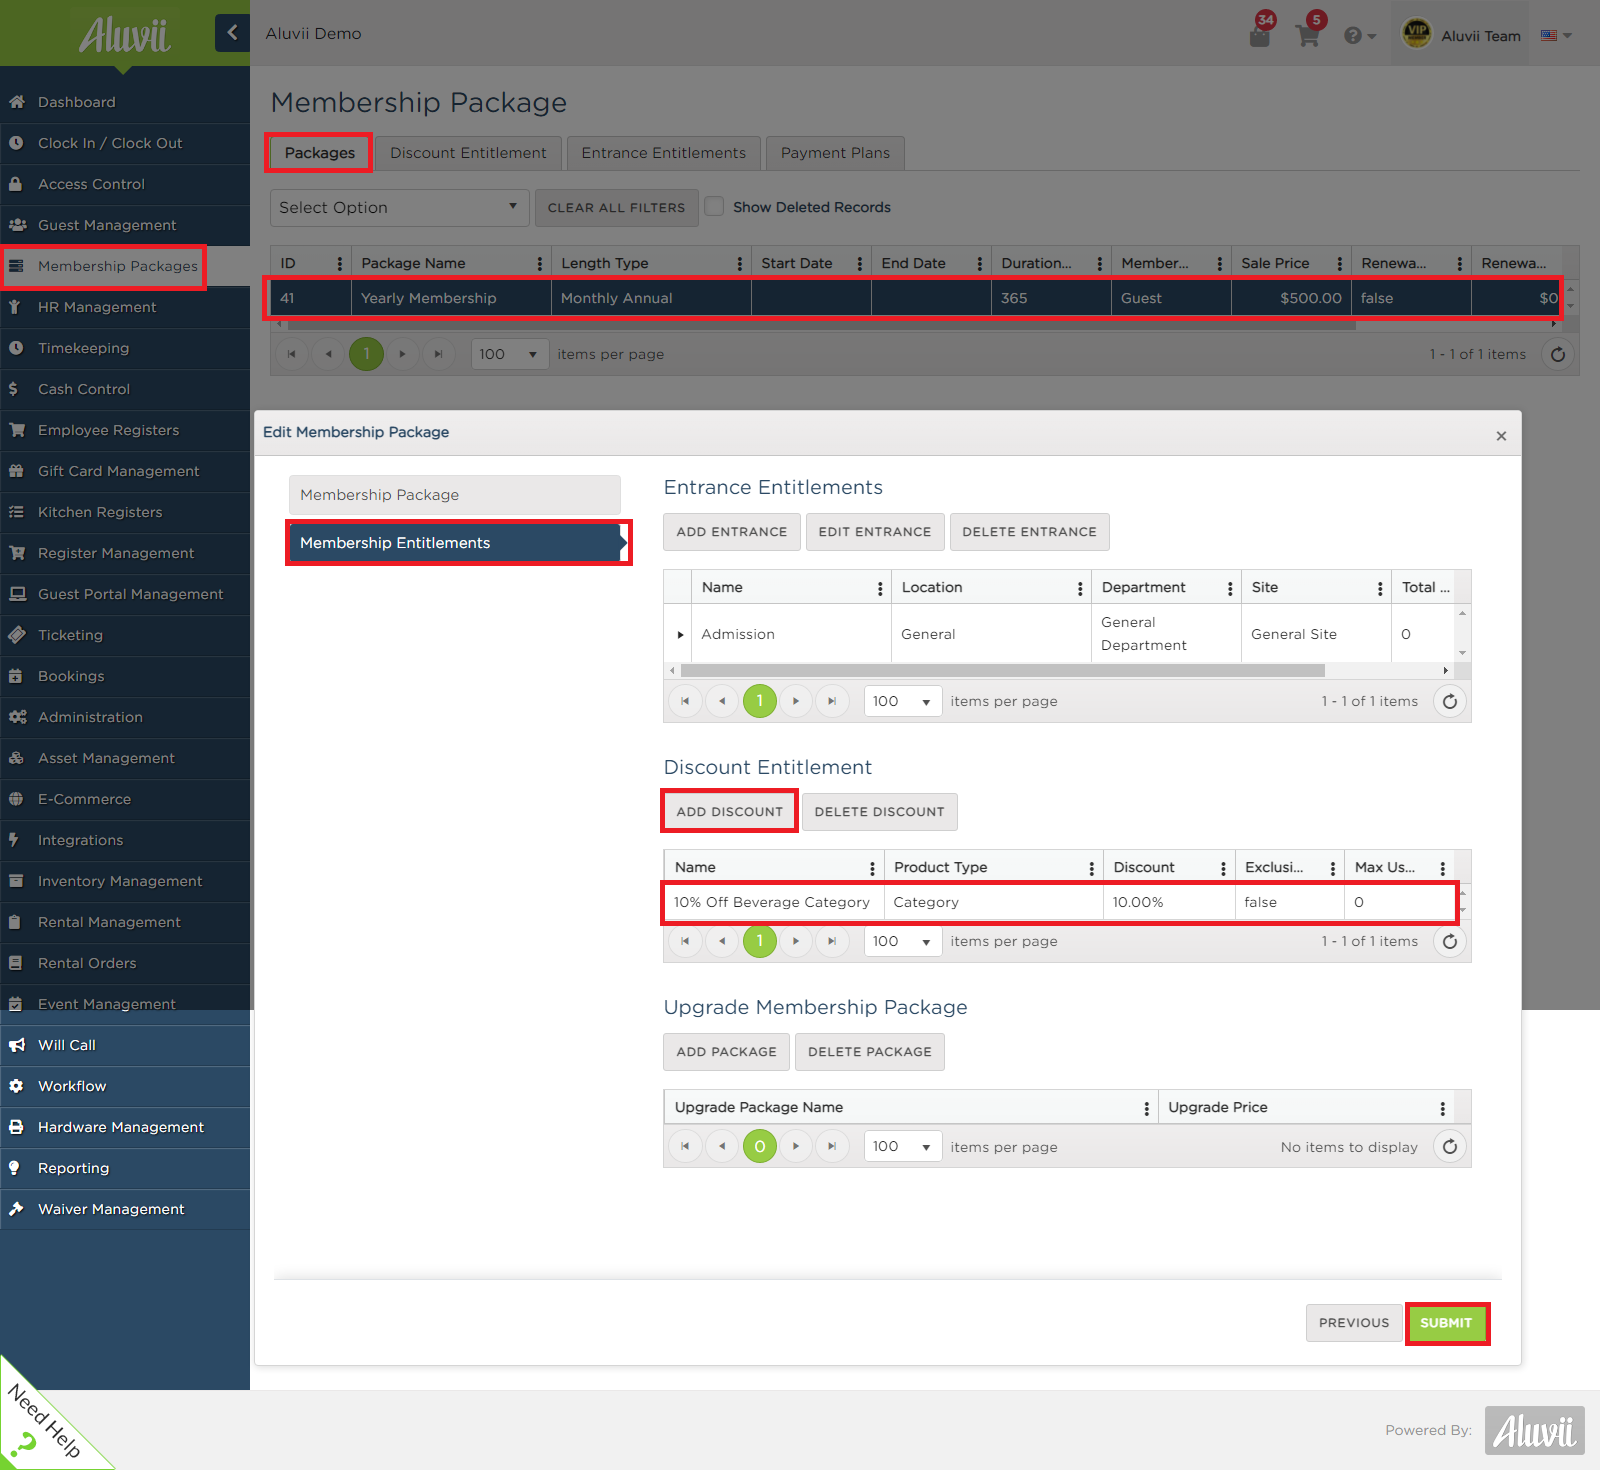Open Department column menu in Entrance grid
Screen dimensions: 1600x1470
click(1230, 588)
